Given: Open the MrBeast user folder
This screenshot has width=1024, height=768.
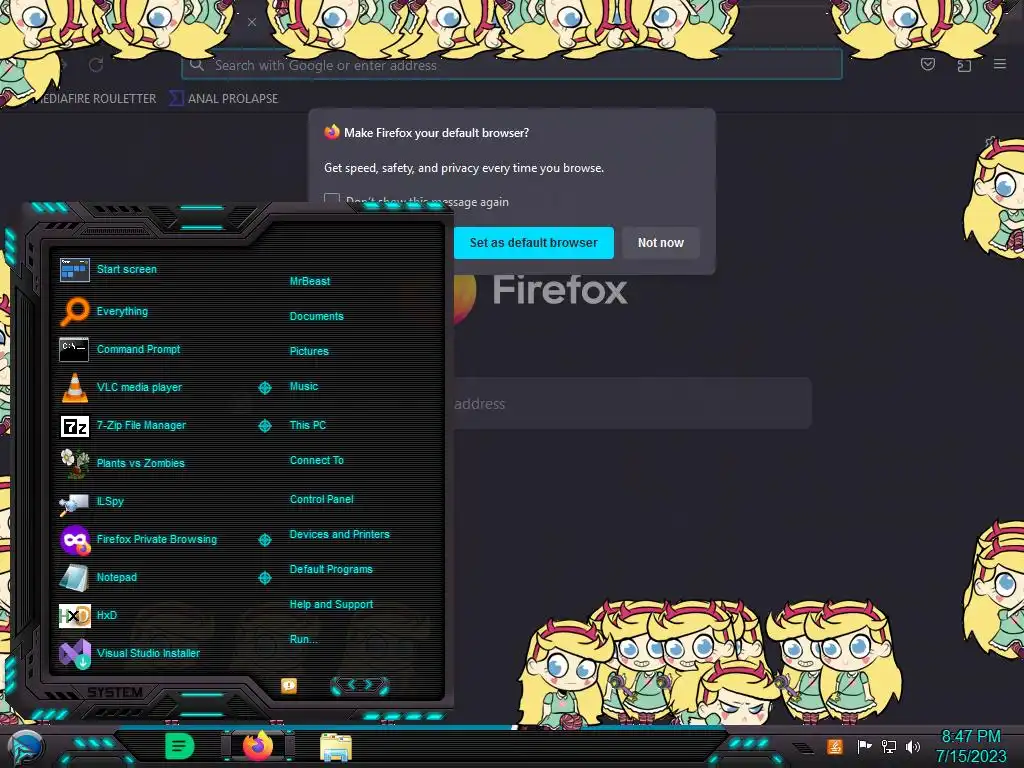Looking at the screenshot, I should pyautogui.click(x=310, y=281).
